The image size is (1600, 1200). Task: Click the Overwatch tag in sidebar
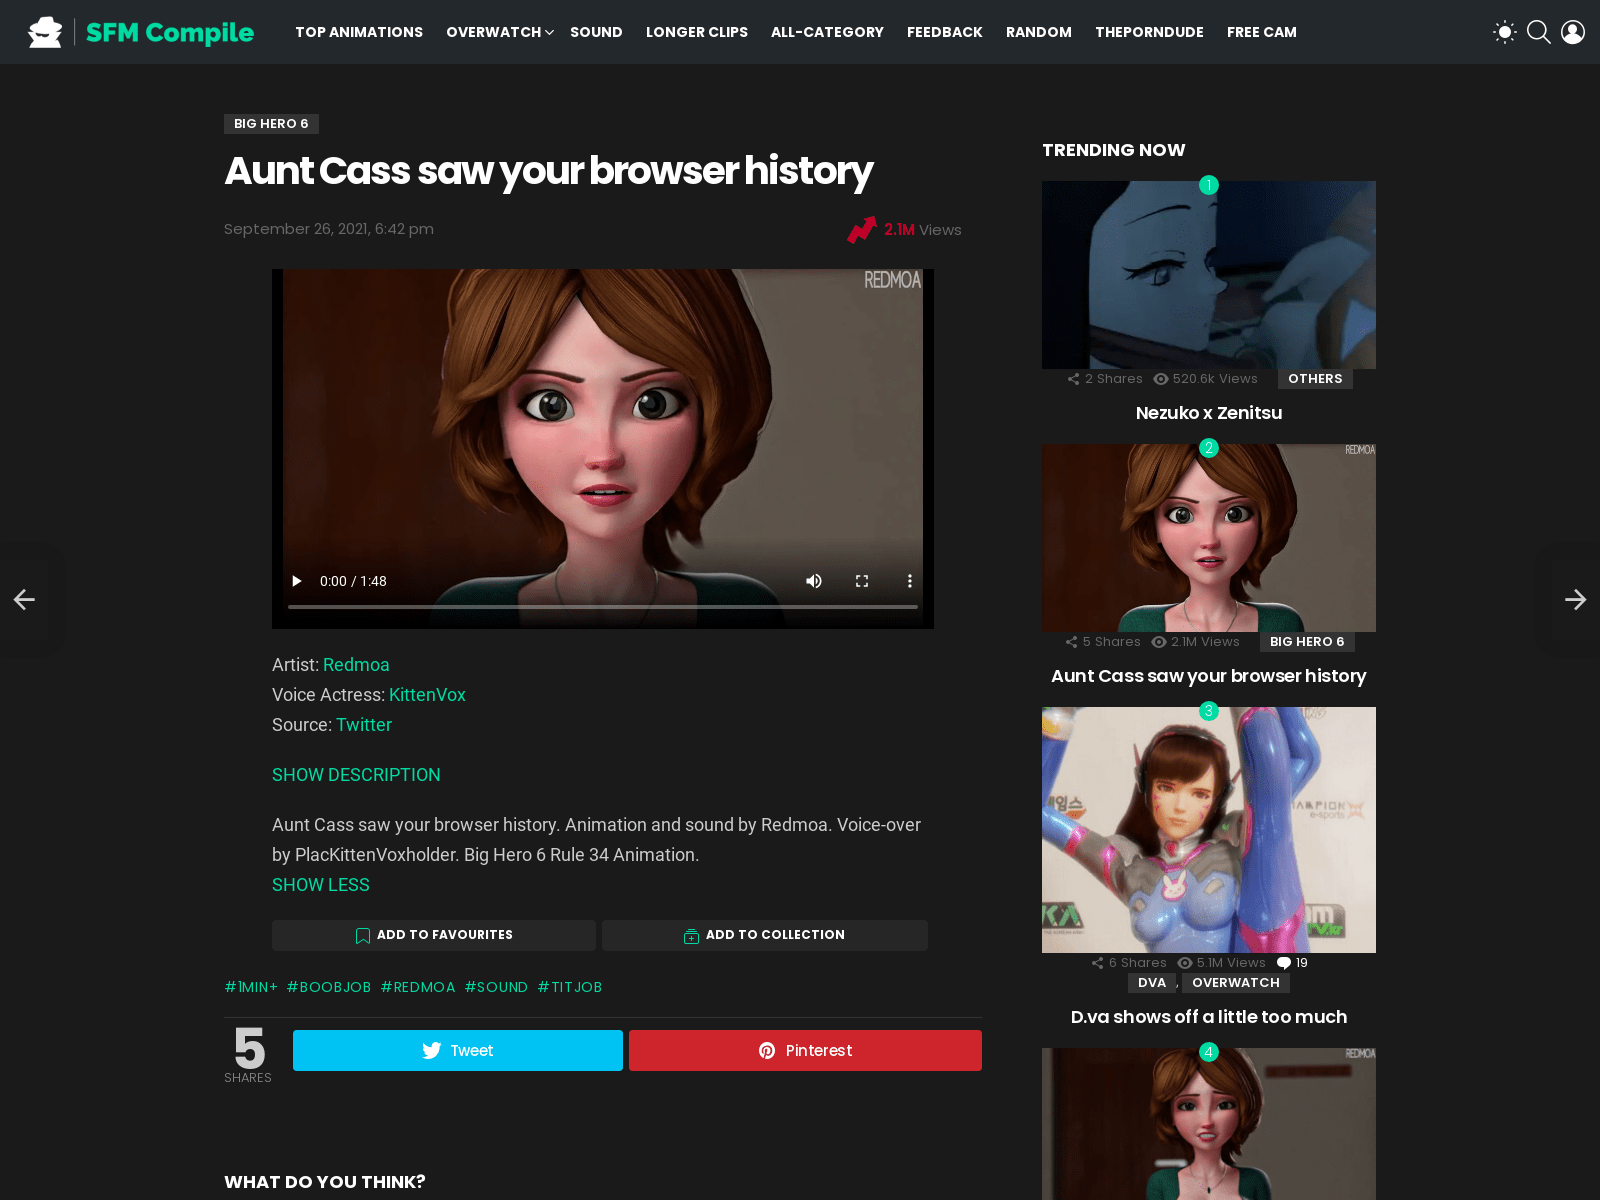1236,983
